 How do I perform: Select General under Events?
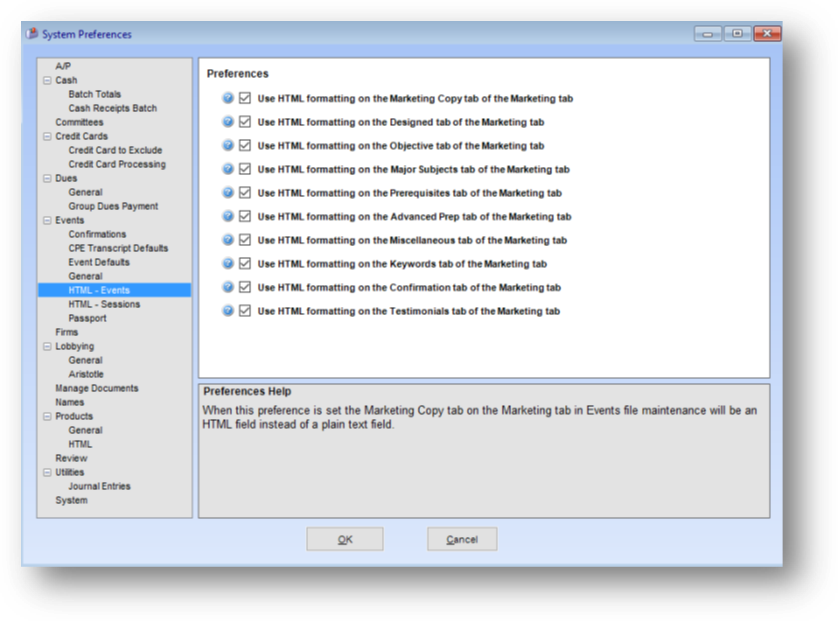[x=85, y=276]
